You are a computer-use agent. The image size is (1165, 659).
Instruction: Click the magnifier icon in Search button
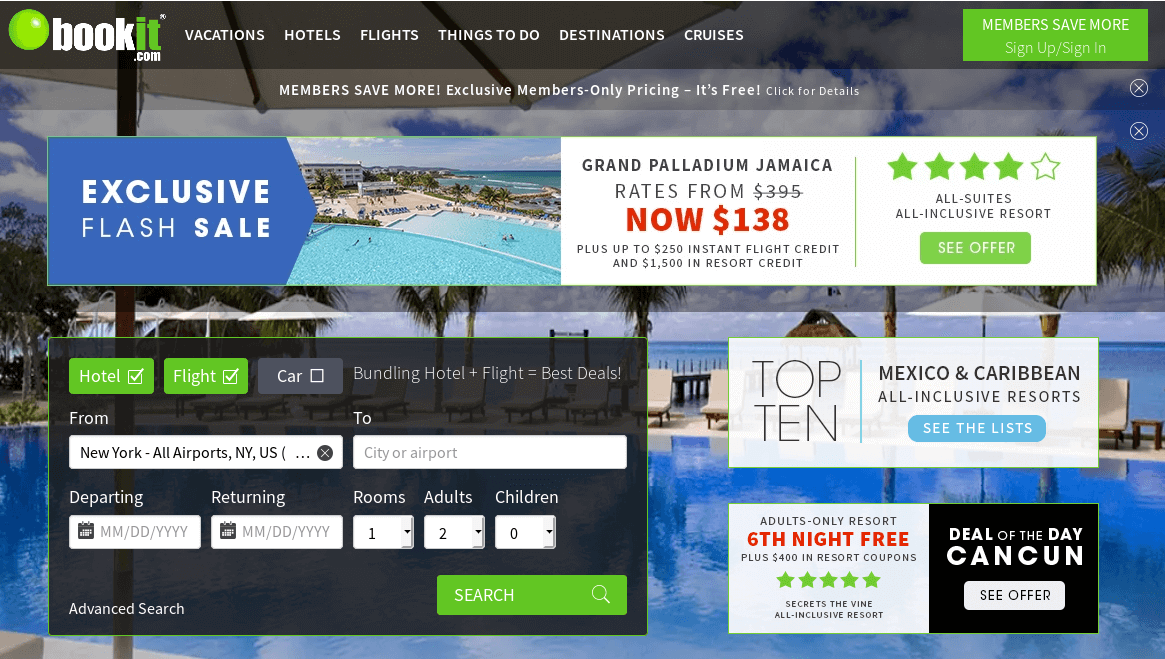[600, 594]
